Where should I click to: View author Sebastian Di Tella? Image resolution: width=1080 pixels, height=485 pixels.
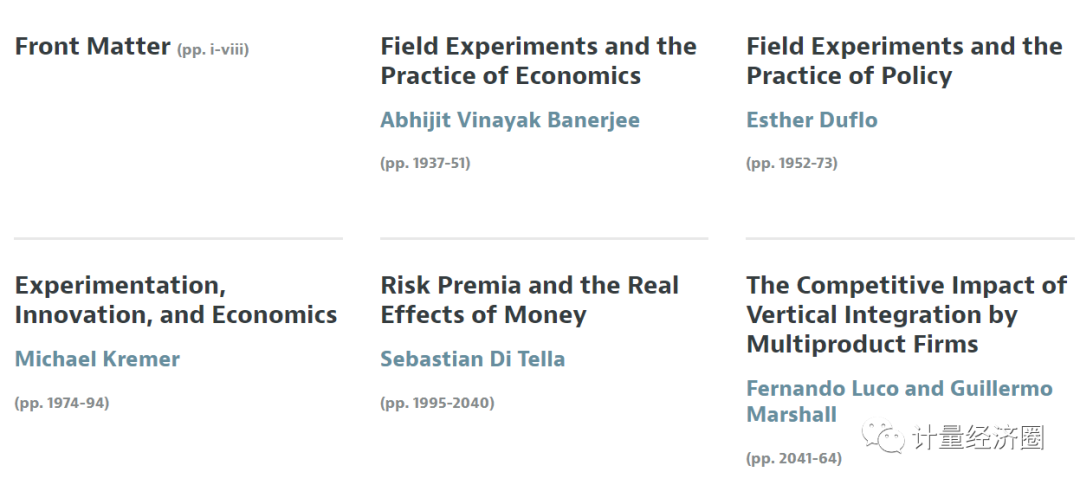point(472,359)
